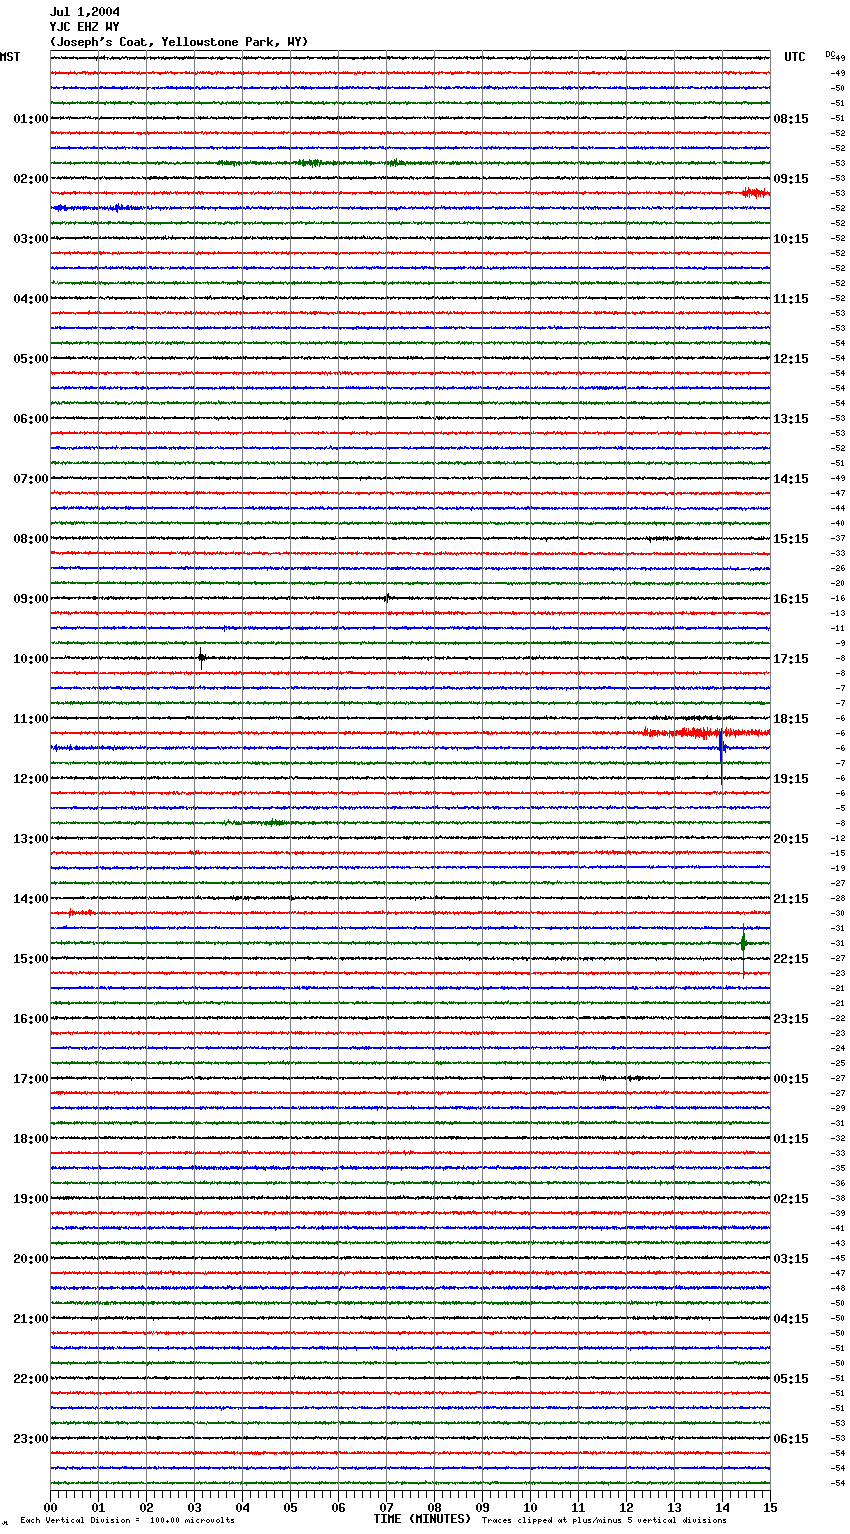The image size is (850, 1534).
Task: Click the 23:15 UTC time label
Action: [791, 1019]
